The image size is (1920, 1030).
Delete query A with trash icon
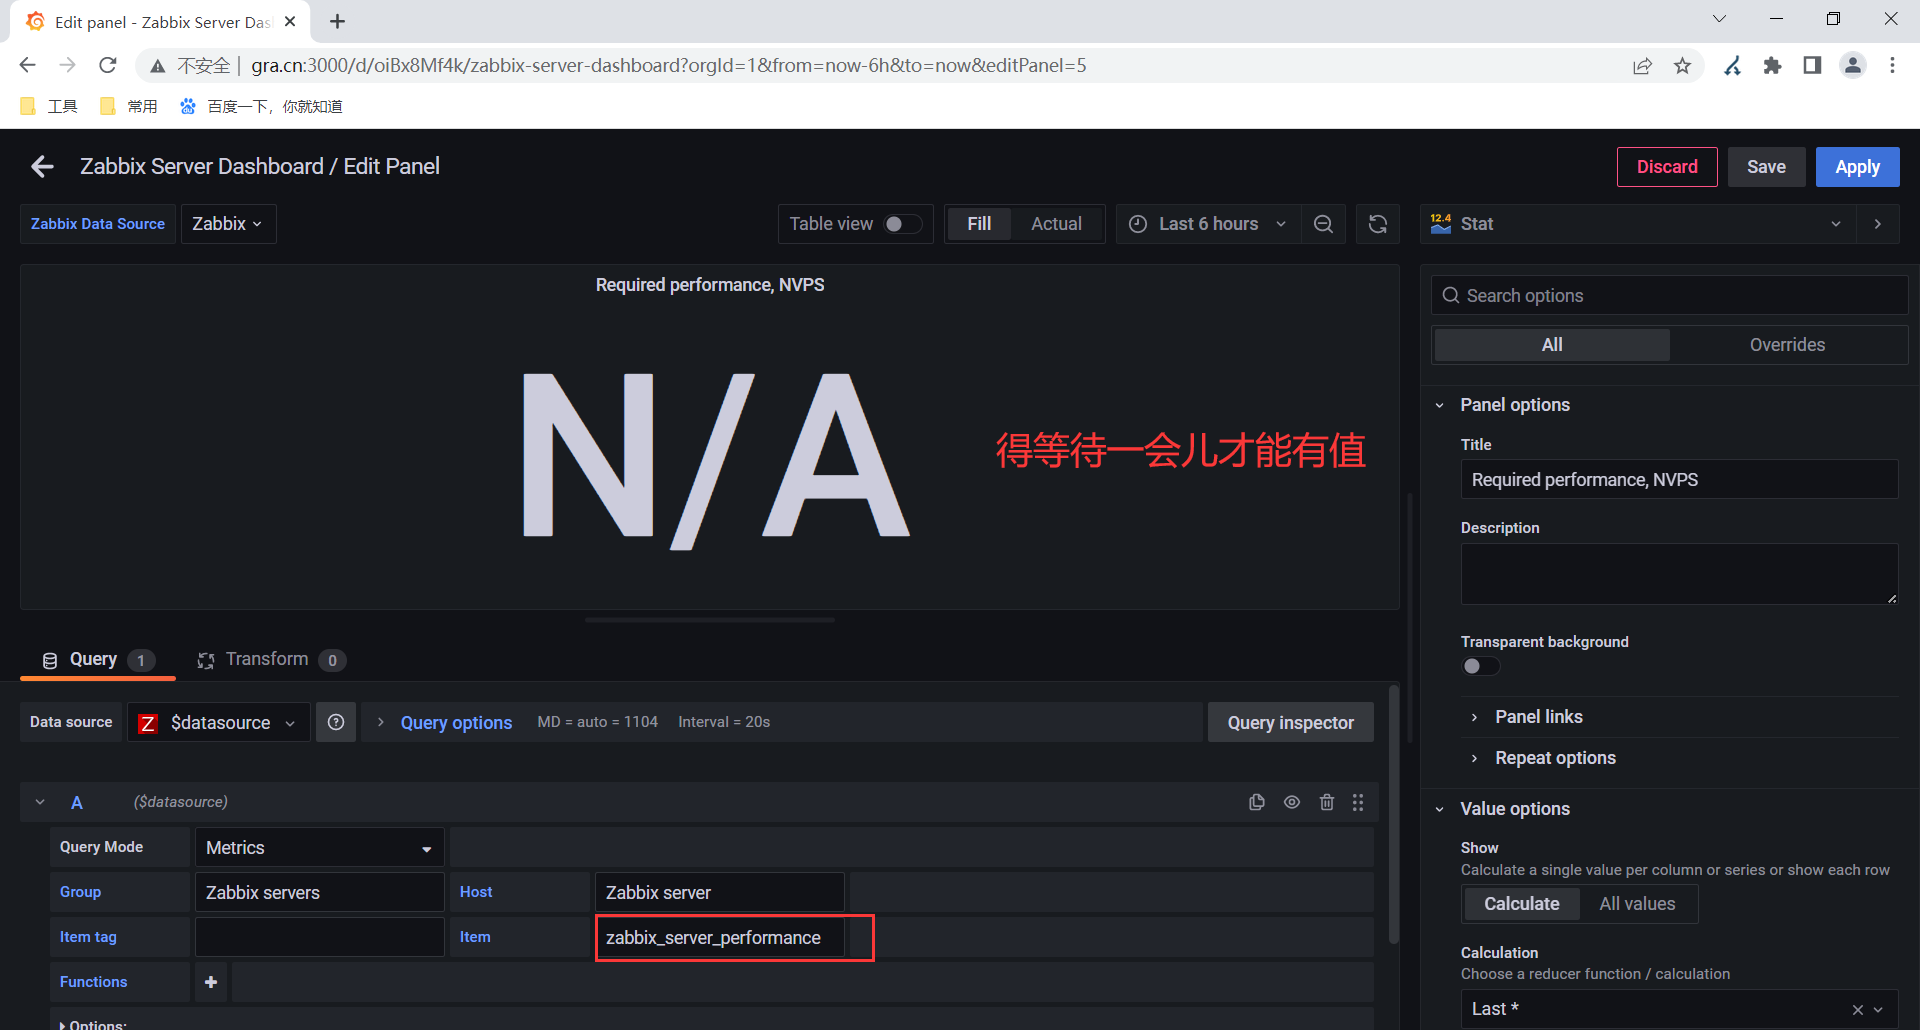pyautogui.click(x=1327, y=802)
